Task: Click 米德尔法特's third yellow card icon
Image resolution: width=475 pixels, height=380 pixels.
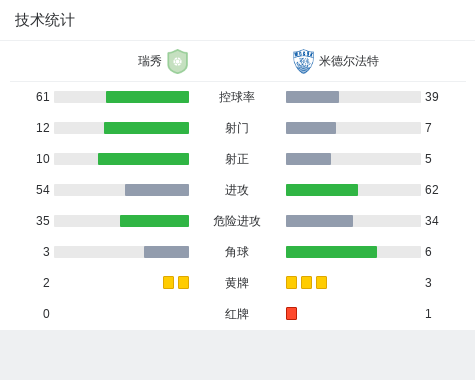Action: (321, 283)
